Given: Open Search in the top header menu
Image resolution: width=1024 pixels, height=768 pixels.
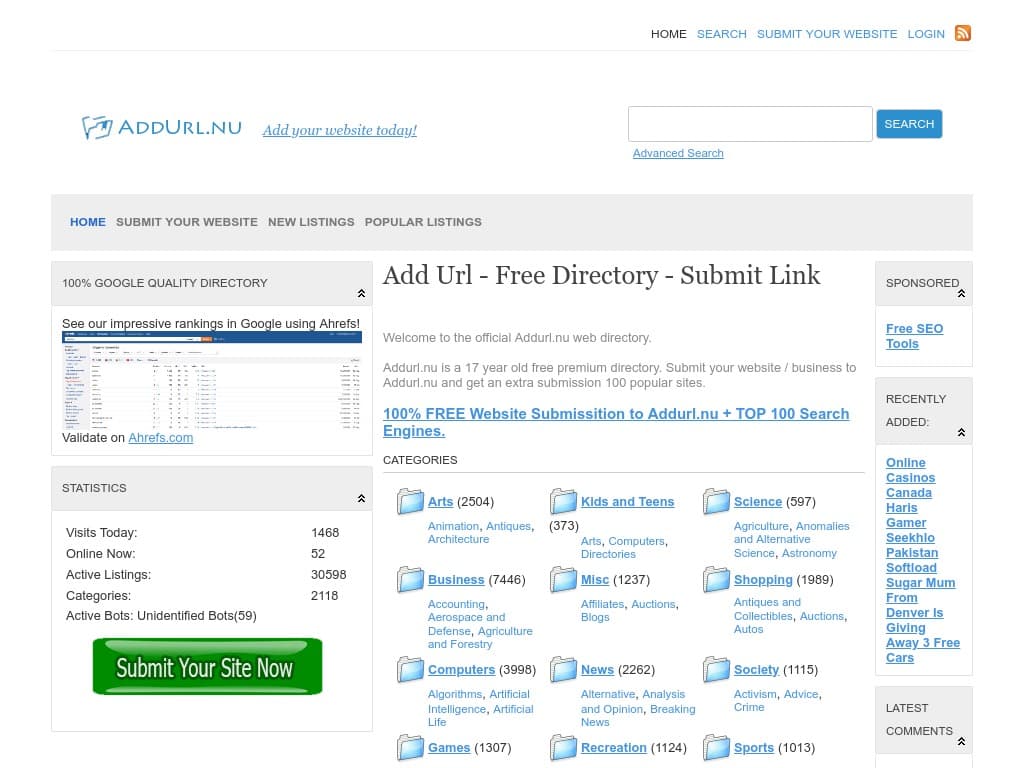Looking at the screenshot, I should pyautogui.click(x=721, y=34).
